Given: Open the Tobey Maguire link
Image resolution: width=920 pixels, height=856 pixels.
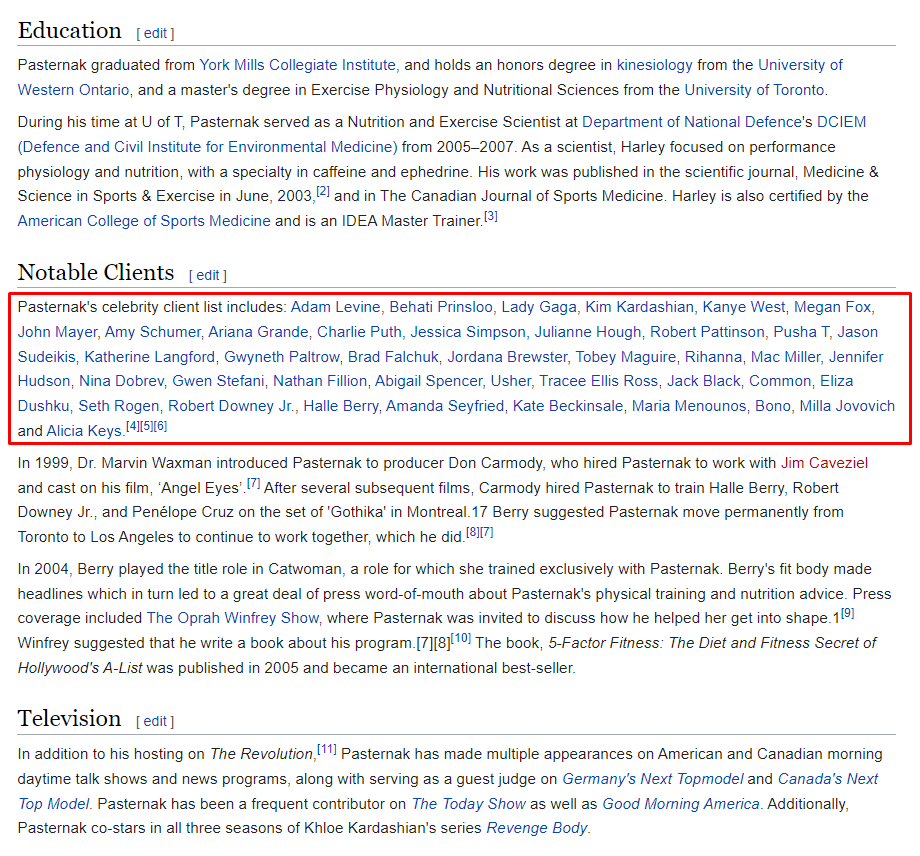Looking at the screenshot, I should 625,357.
